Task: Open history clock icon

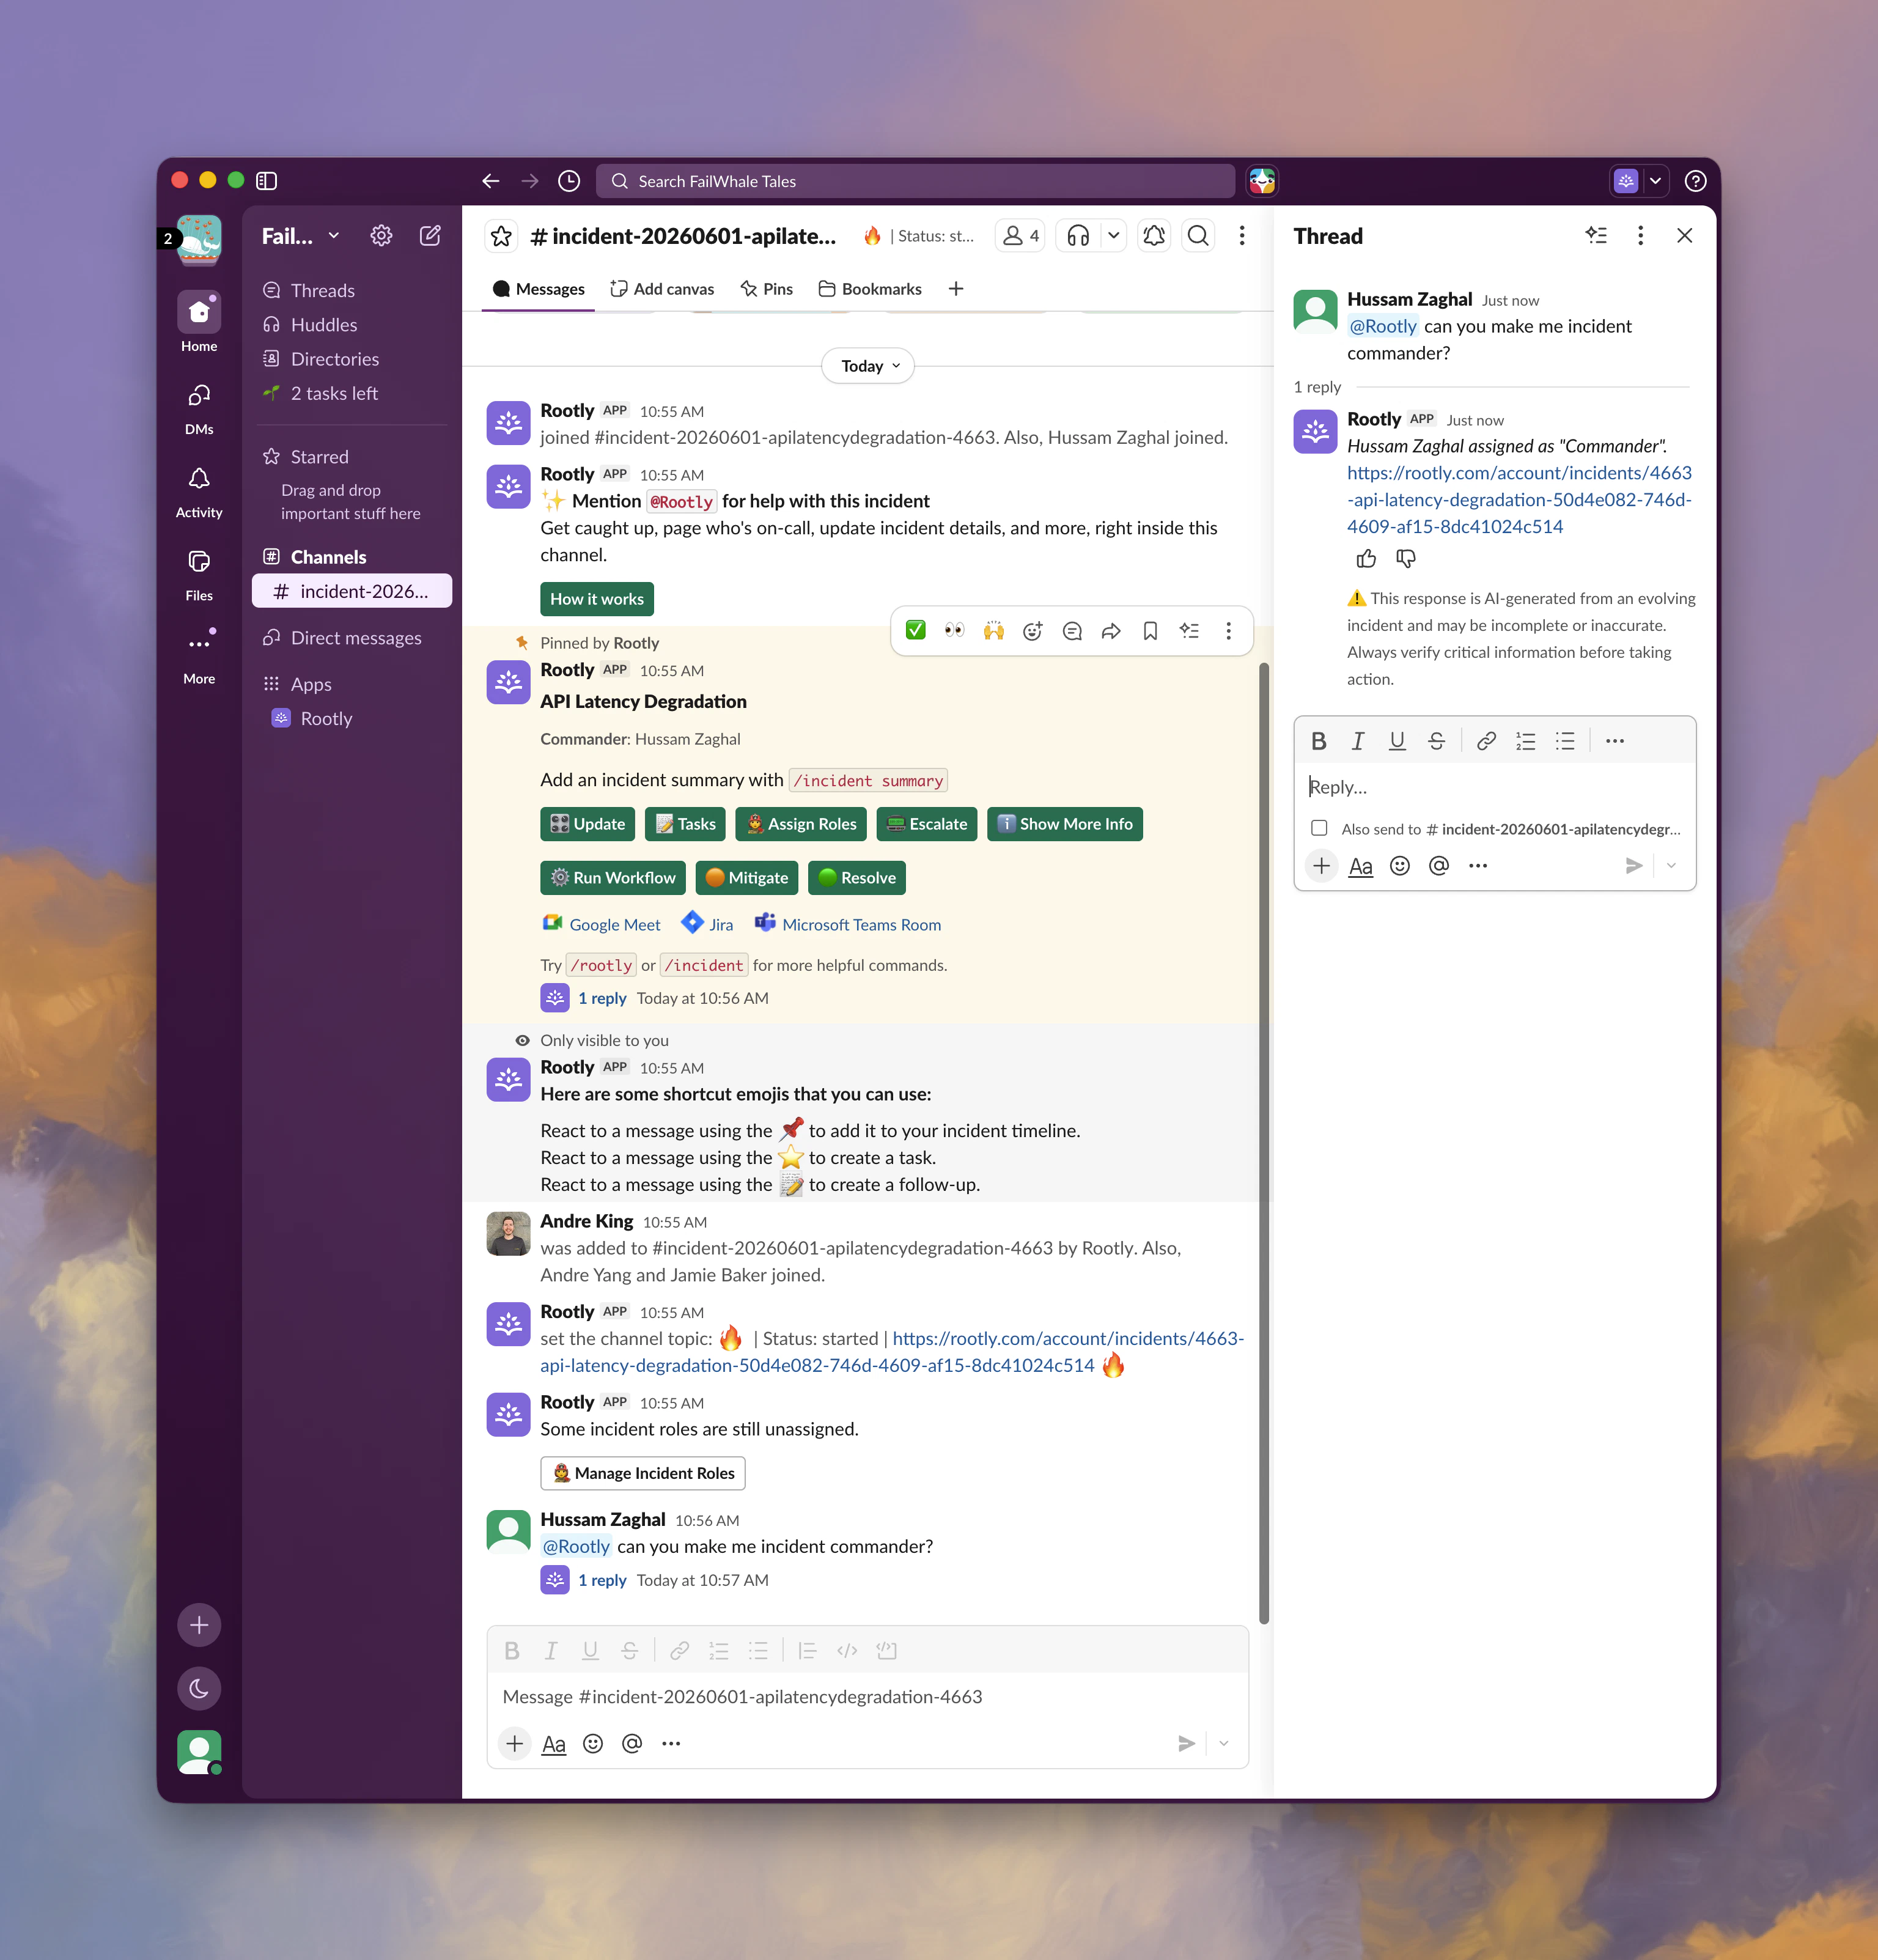Action: tap(569, 181)
